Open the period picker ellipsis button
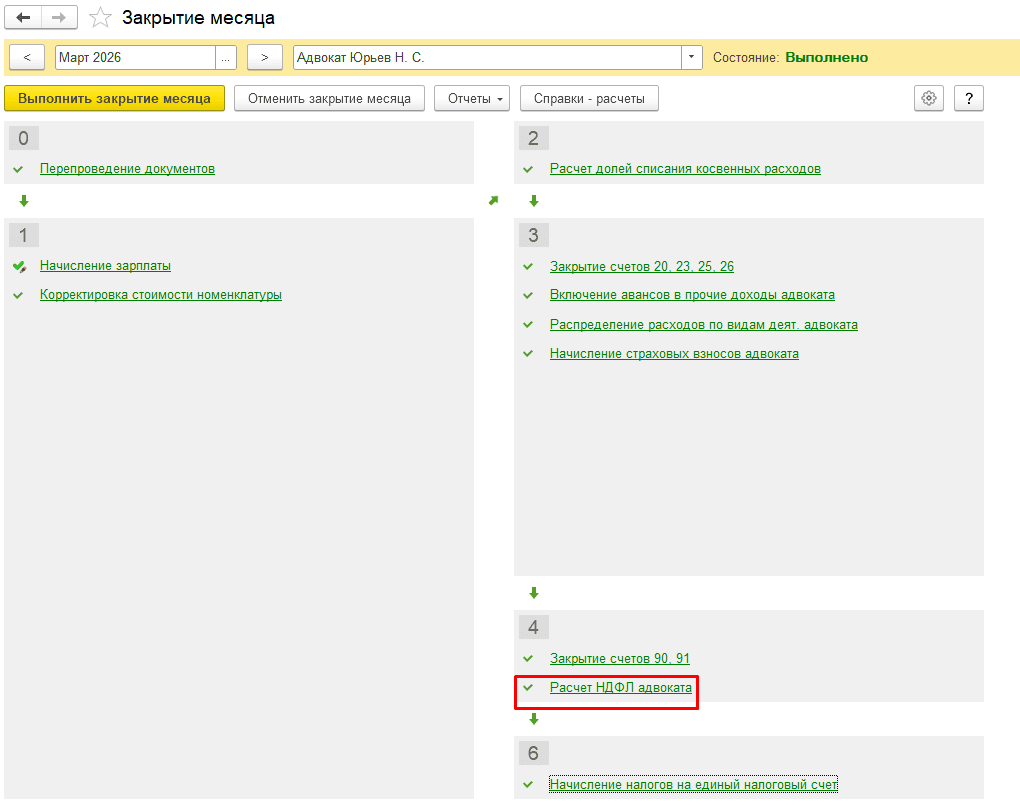Image resolution: width=1020 pixels, height=812 pixels. [226, 57]
